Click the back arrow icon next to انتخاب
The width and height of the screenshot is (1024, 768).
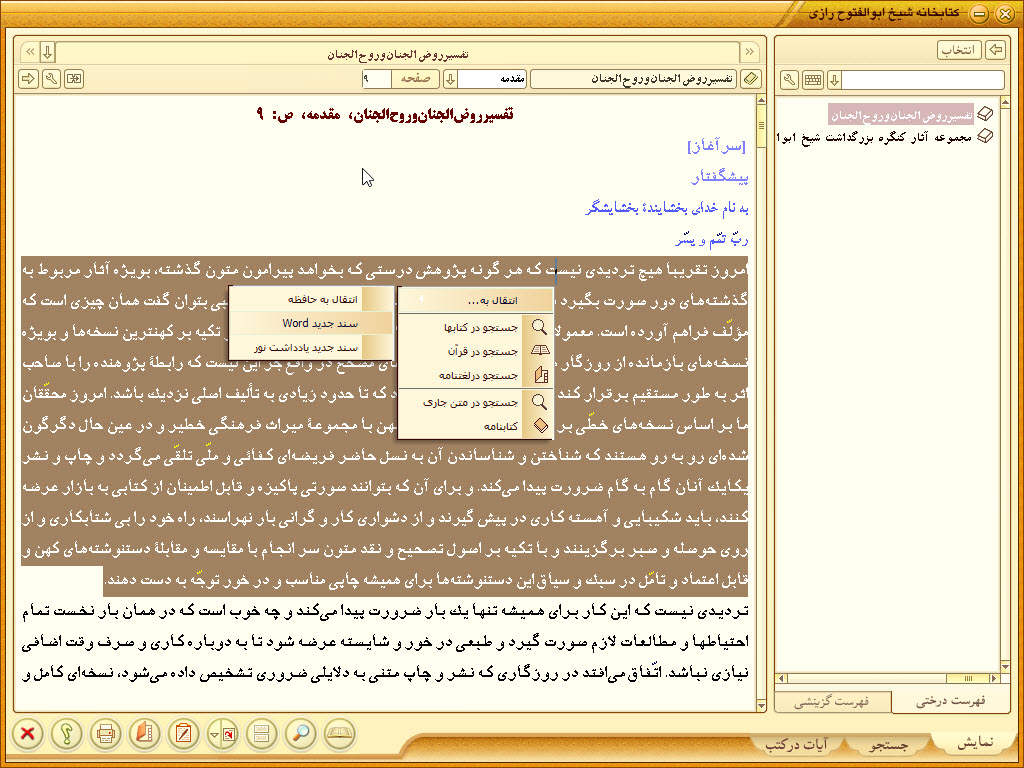[995, 50]
